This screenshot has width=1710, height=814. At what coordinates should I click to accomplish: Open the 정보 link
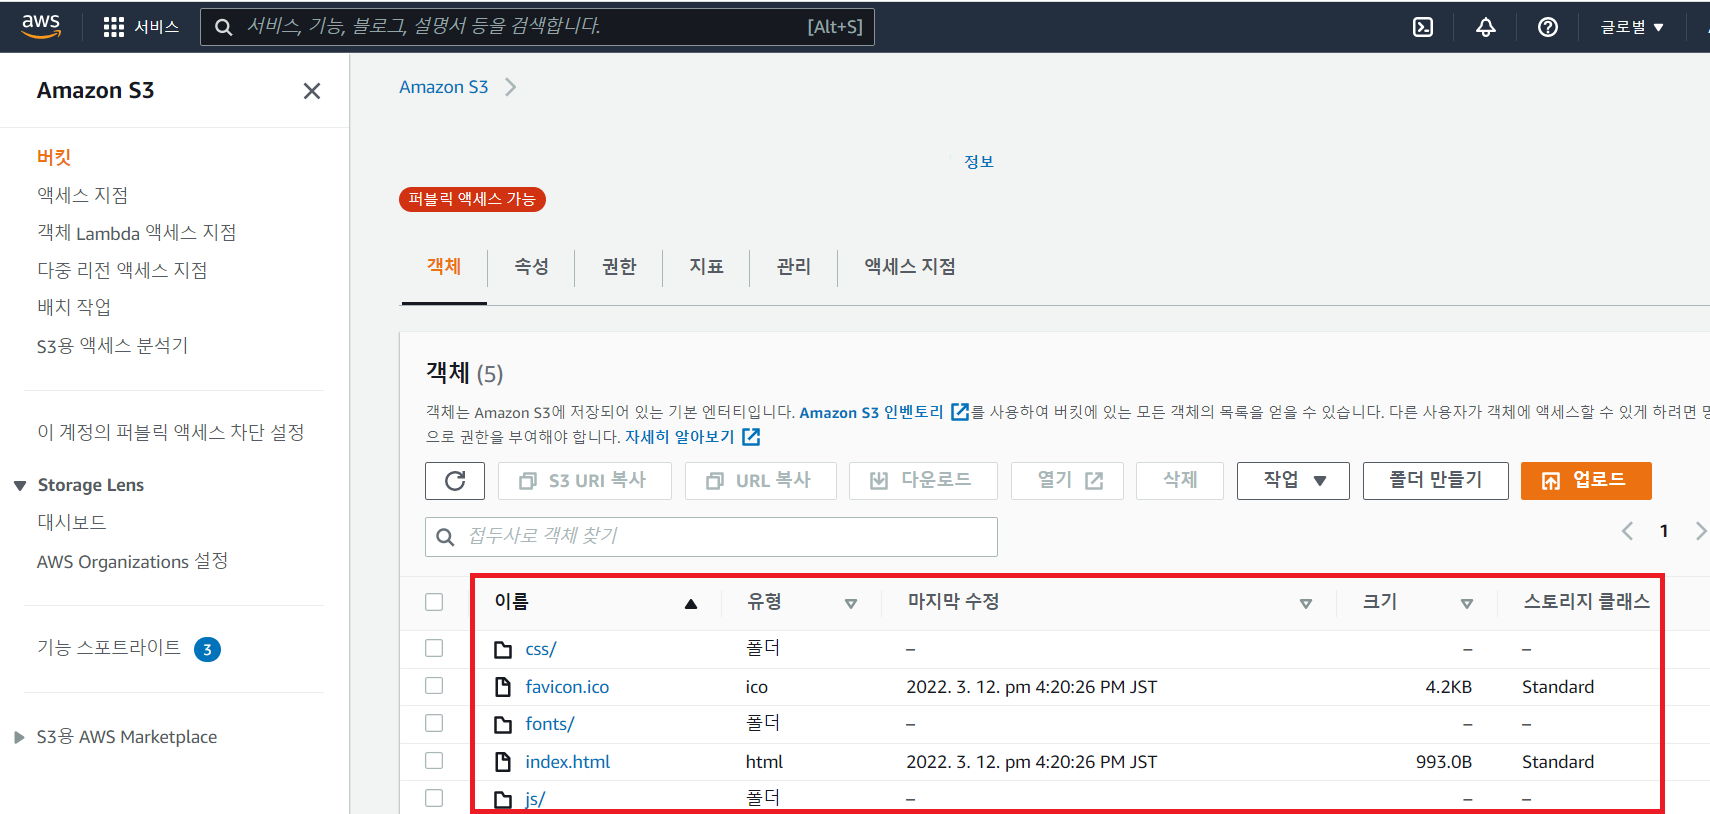[x=979, y=162]
